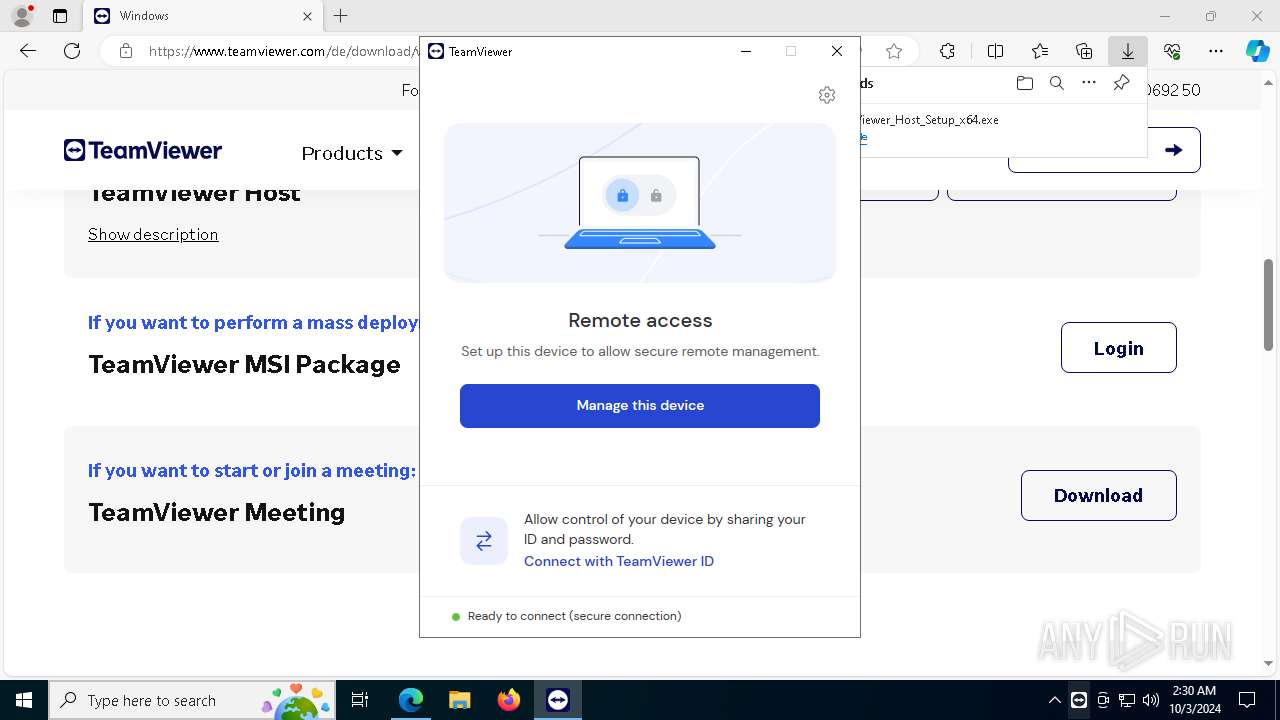Show hidden system tray icons
The image size is (1280, 720).
pyautogui.click(x=1055, y=700)
